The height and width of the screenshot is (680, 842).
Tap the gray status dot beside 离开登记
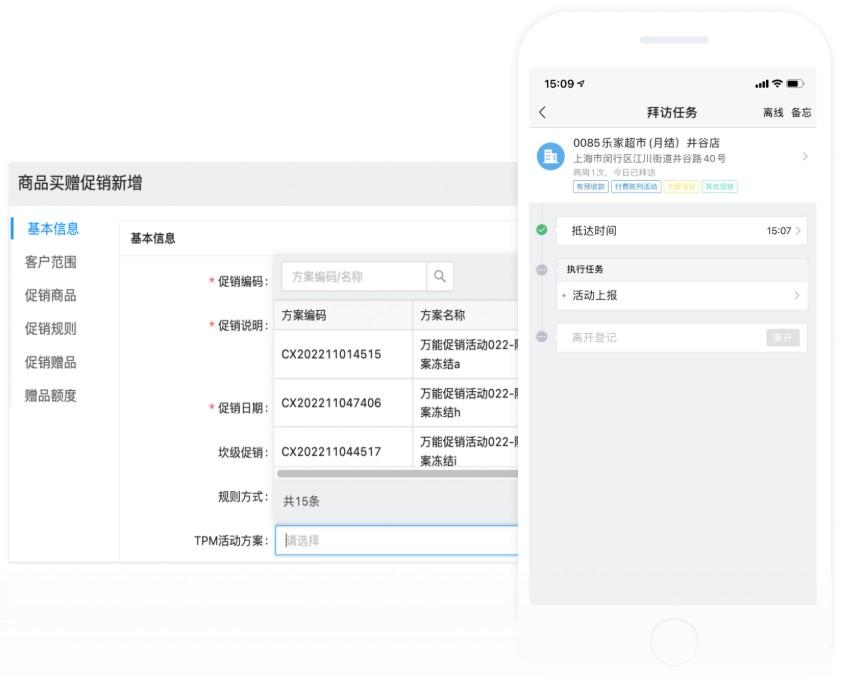point(542,337)
